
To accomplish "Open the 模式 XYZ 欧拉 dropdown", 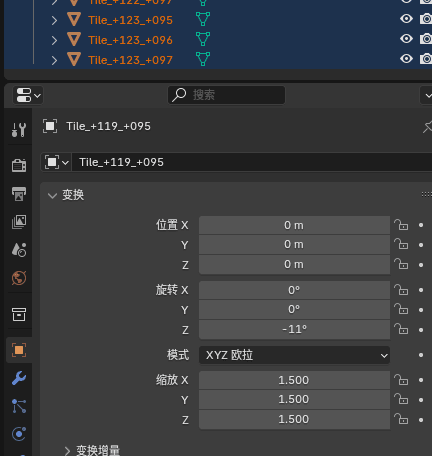I will [294, 355].
